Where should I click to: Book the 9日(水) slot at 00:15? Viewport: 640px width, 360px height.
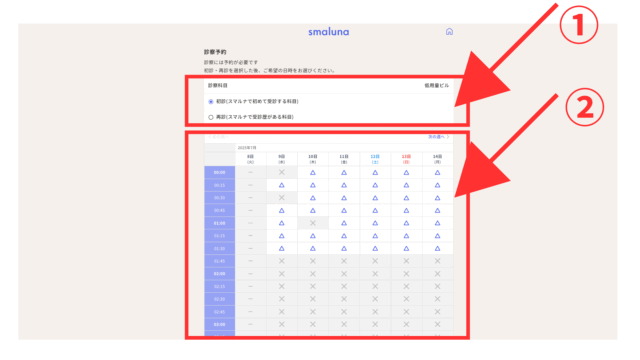pos(282,185)
